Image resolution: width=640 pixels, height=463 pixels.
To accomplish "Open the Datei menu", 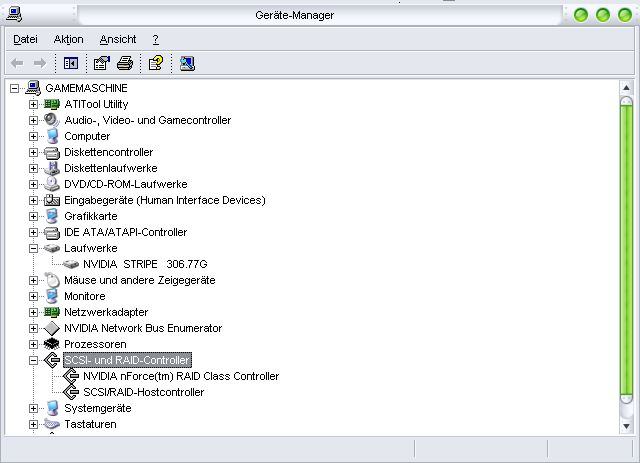I will [x=25, y=40].
